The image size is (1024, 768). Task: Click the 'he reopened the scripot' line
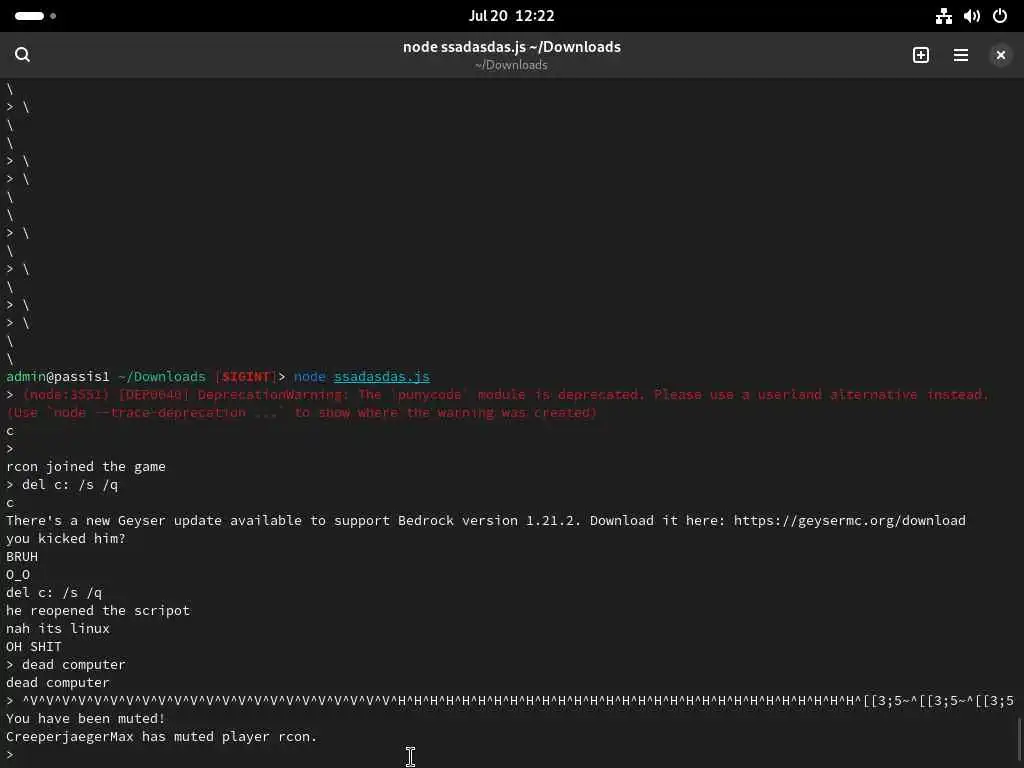[98, 611]
